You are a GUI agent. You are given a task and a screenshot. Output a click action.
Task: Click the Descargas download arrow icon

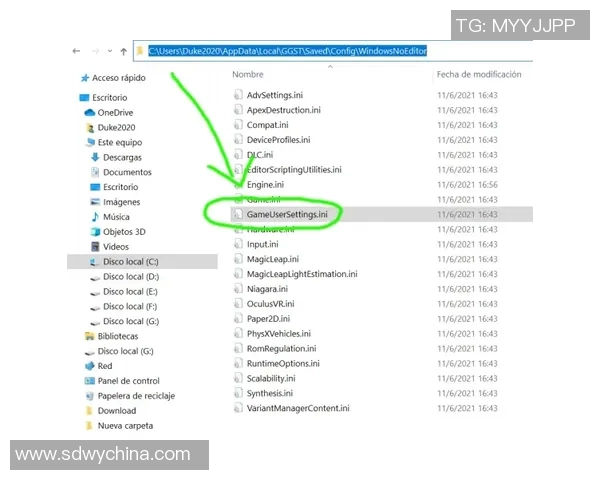[x=95, y=157]
